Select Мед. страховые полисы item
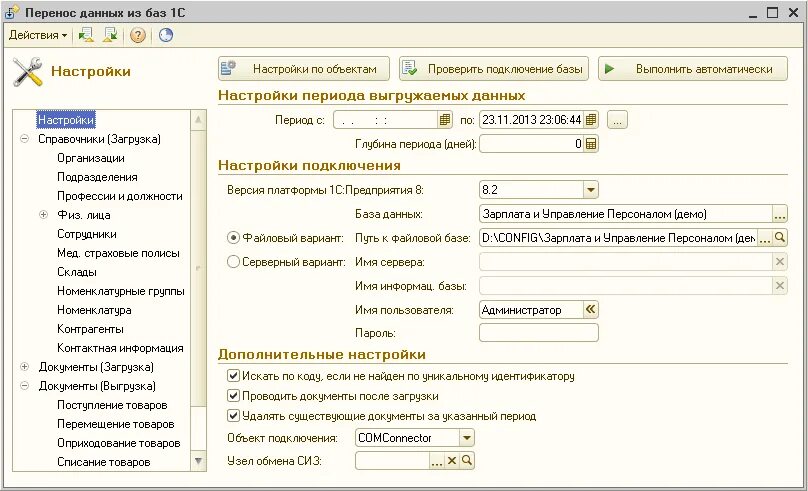Image resolution: width=808 pixels, height=491 pixels. click(x=118, y=253)
